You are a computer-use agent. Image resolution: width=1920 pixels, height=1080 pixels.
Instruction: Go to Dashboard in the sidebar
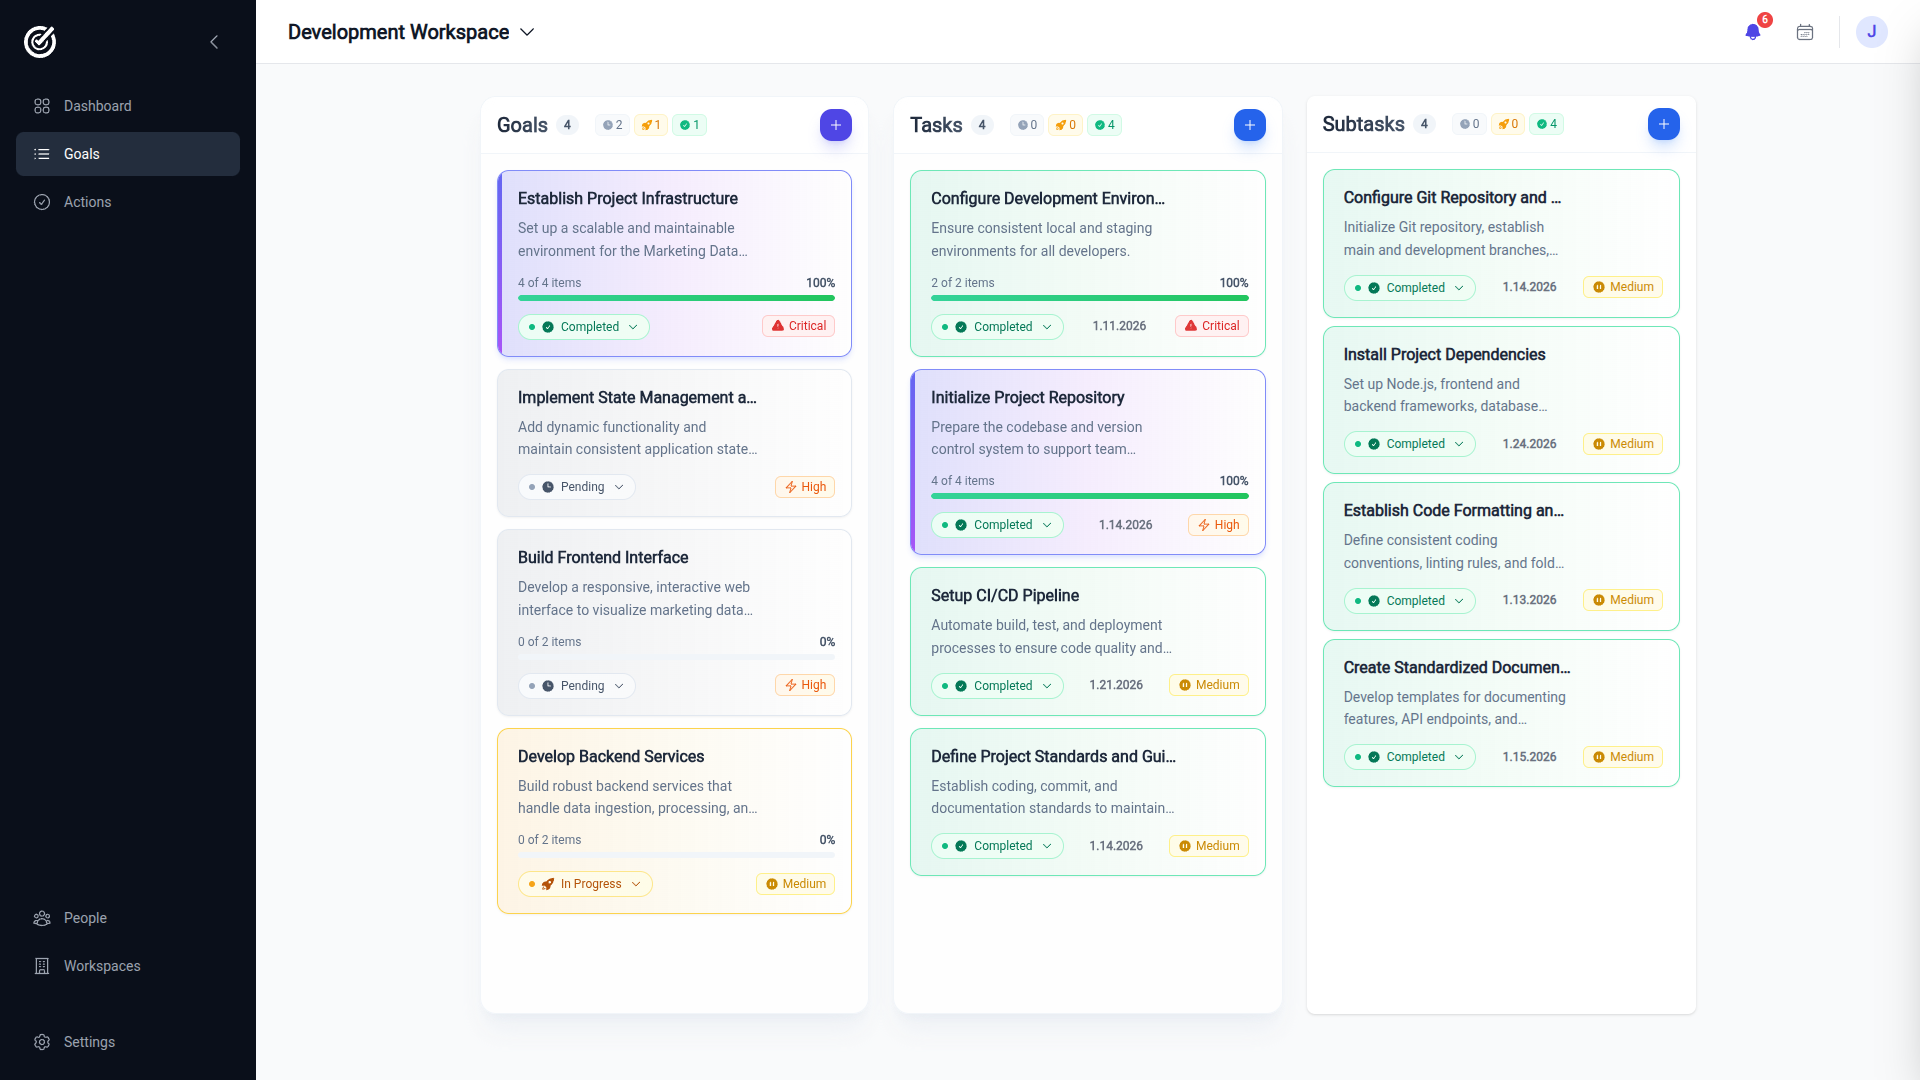pyautogui.click(x=97, y=106)
